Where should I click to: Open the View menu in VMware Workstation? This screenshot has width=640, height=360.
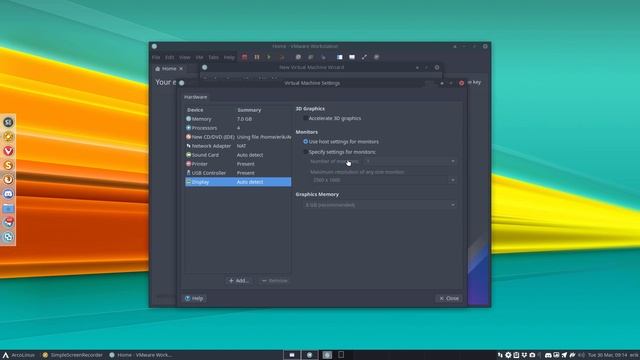(x=185, y=57)
